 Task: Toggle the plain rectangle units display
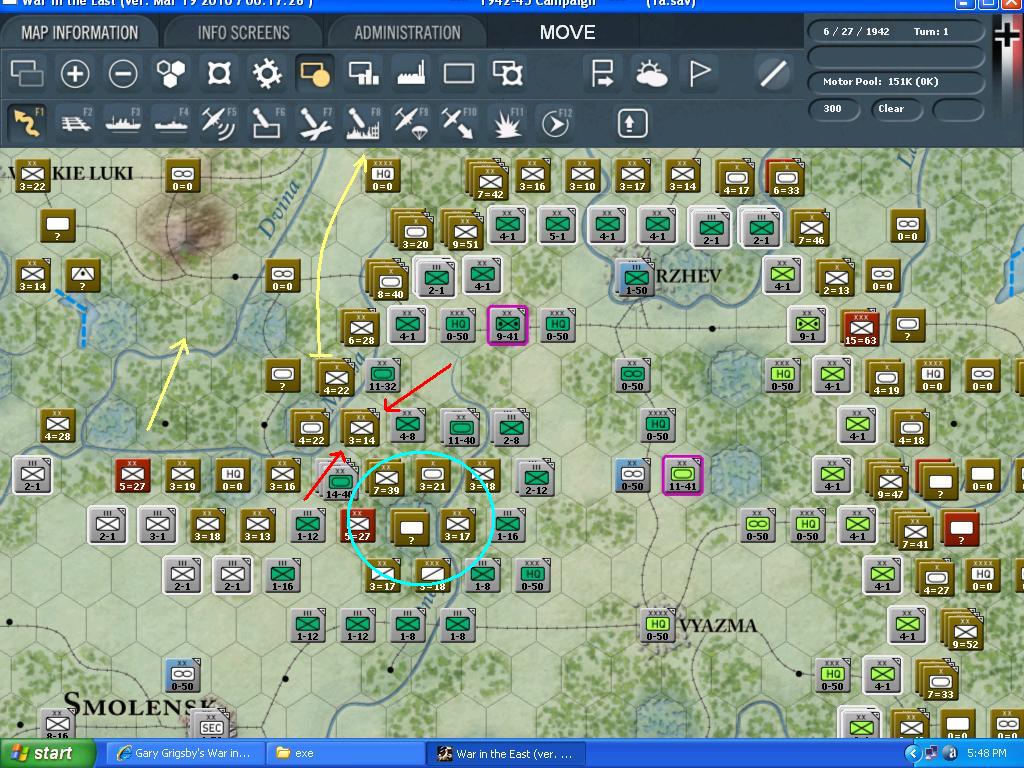click(459, 73)
